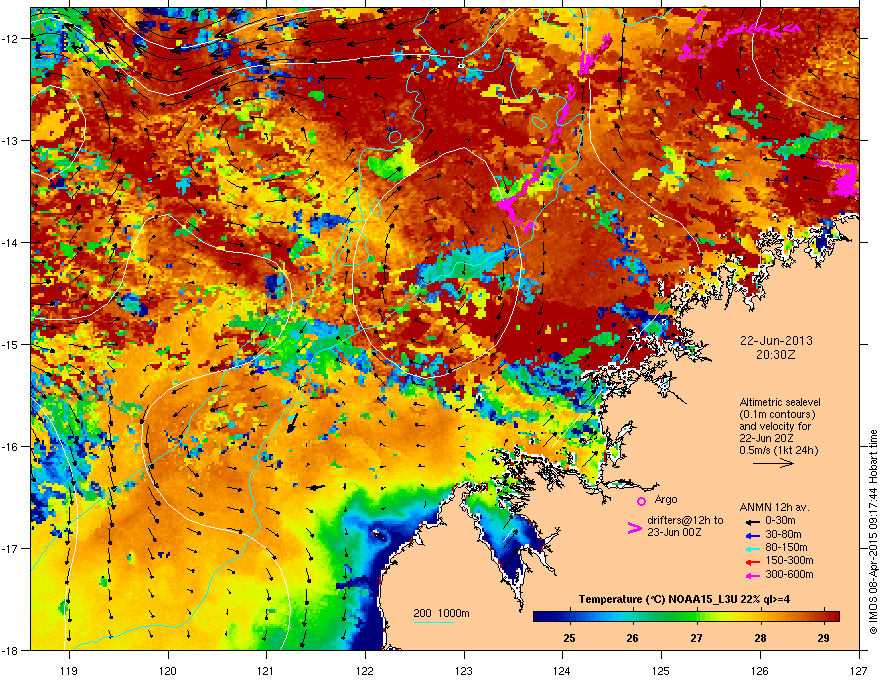
Task: Click the longitude axis label 119
Action: pyautogui.click(x=69, y=670)
